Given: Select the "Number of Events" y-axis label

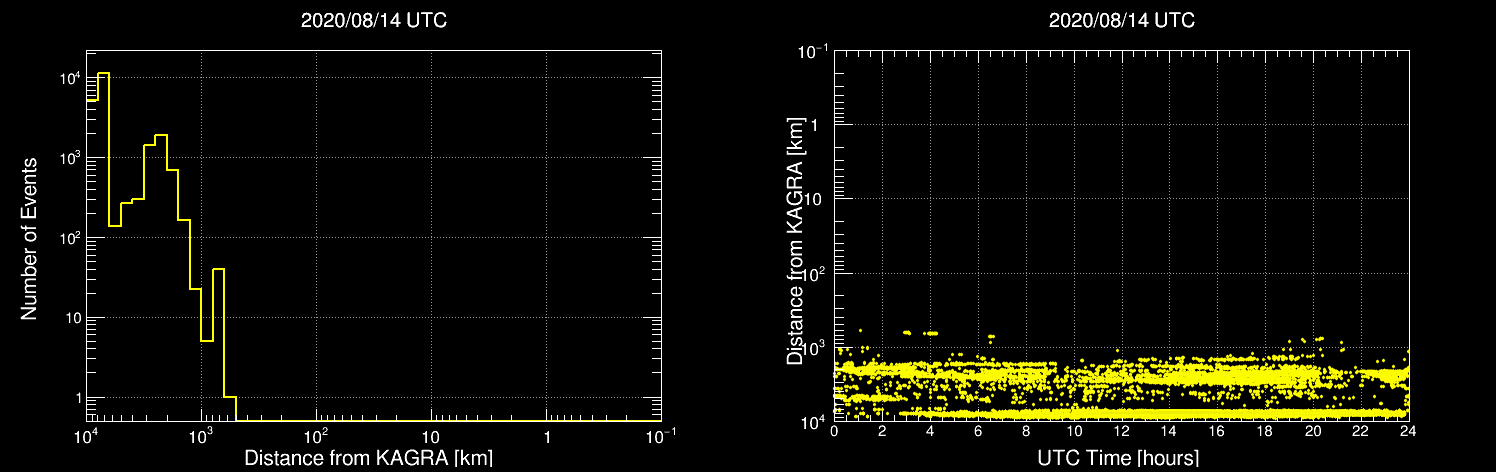Looking at the screenshot, I should click(29, 237).
